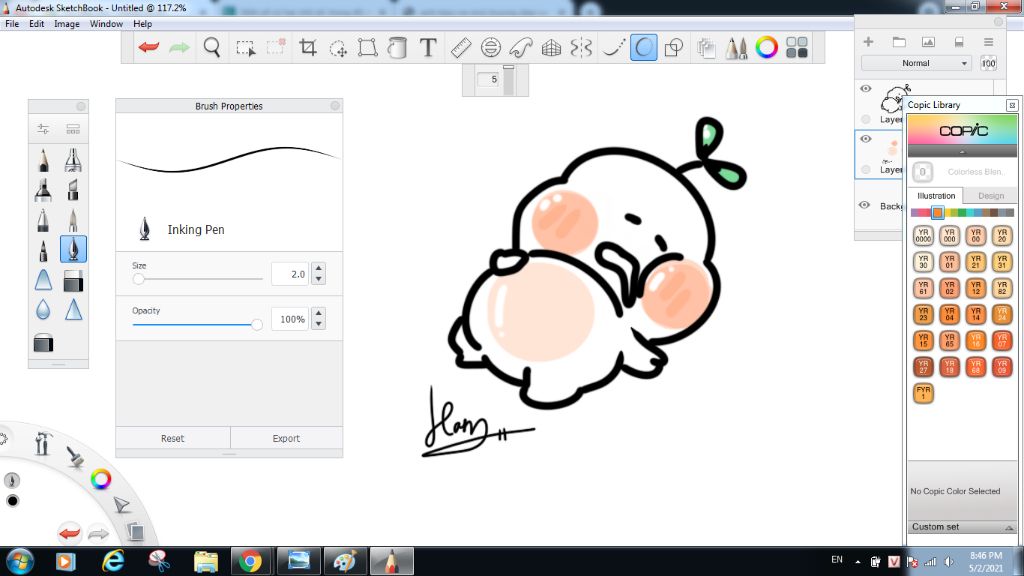
Task: Open the Draw Styles shapes tool
Action: click(673, 48)
